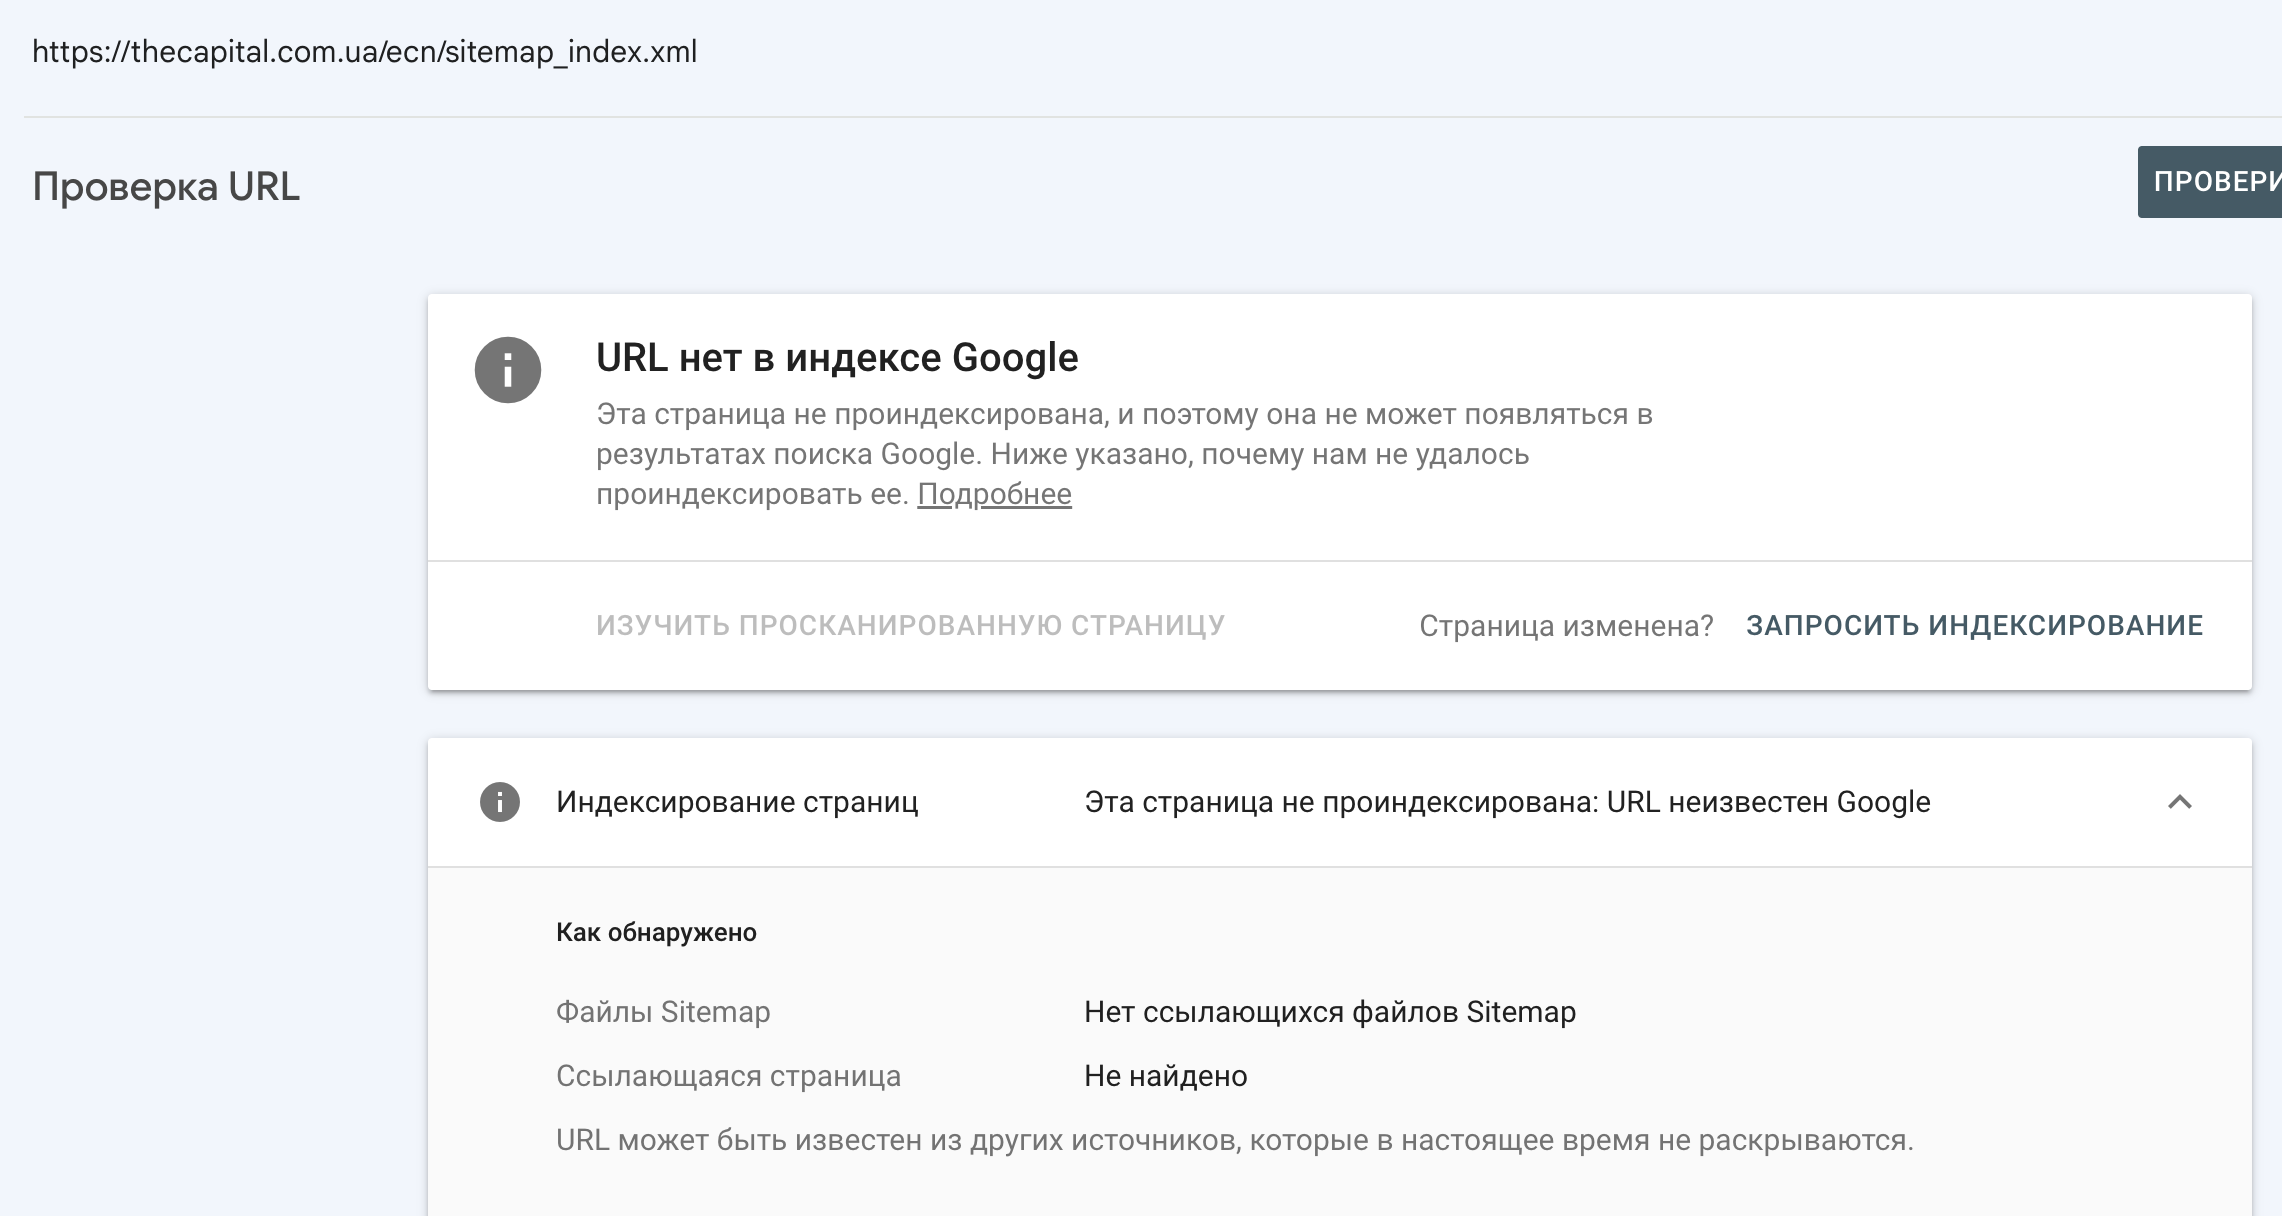Click the 'URL нет в индексе Google' title
The width and height of the screenshot is (2282, 1216).
pos(837,358)
